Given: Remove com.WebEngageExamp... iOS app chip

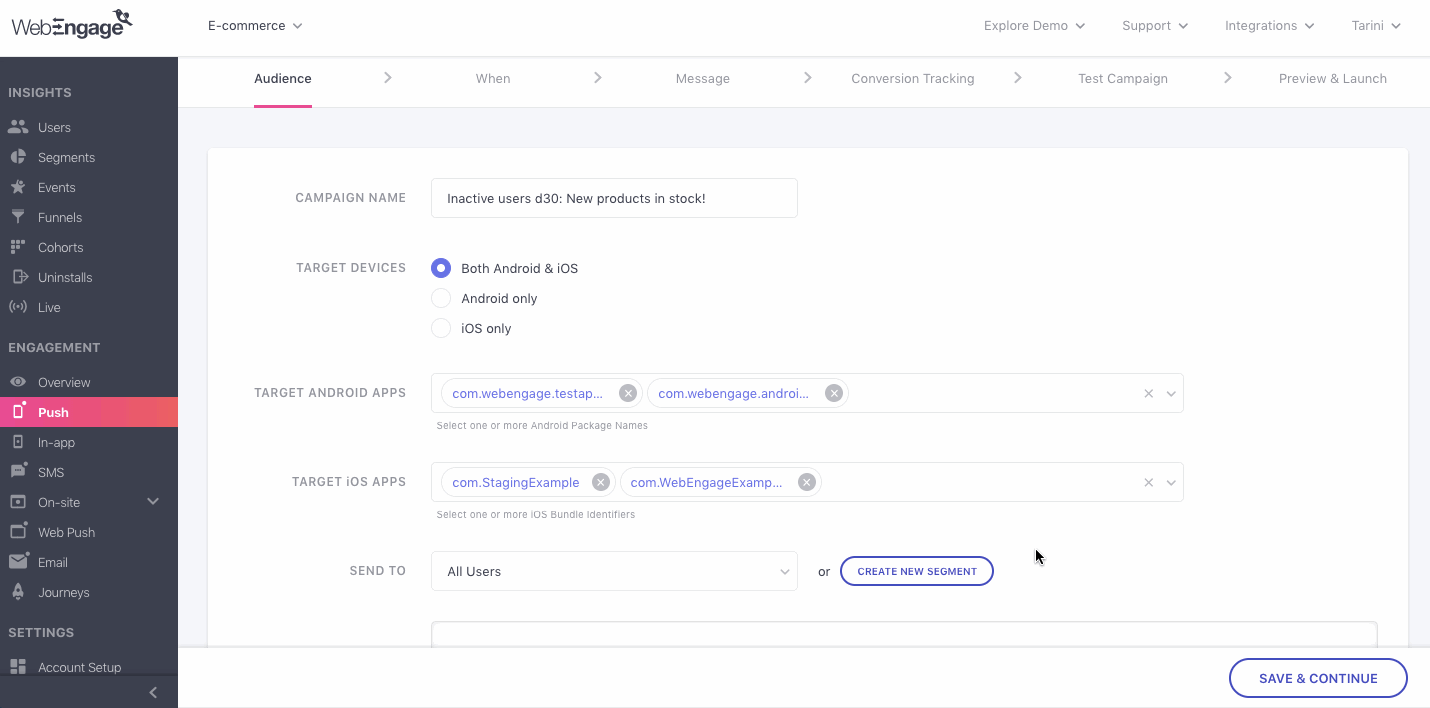Looking at the screenshot, I should (807, 482).
